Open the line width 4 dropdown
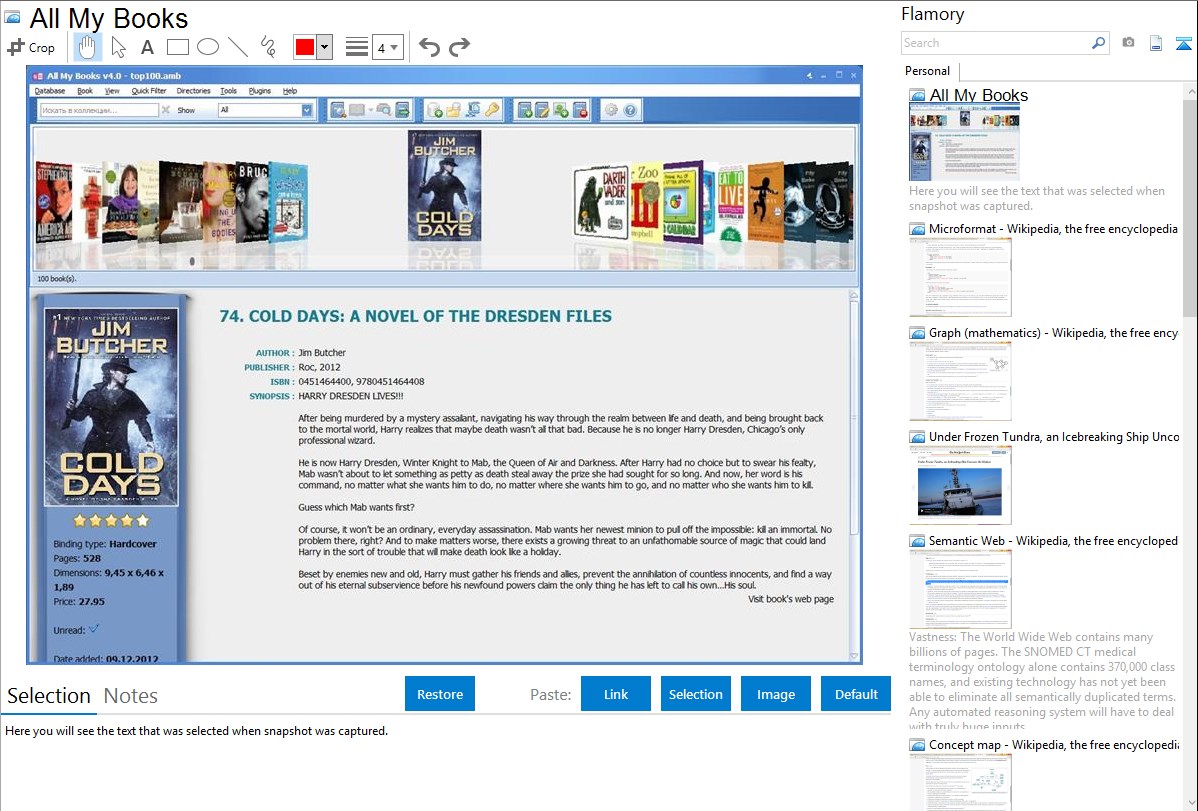The width and height of the screenshot is (1198, 811). (x=388, y=48)
